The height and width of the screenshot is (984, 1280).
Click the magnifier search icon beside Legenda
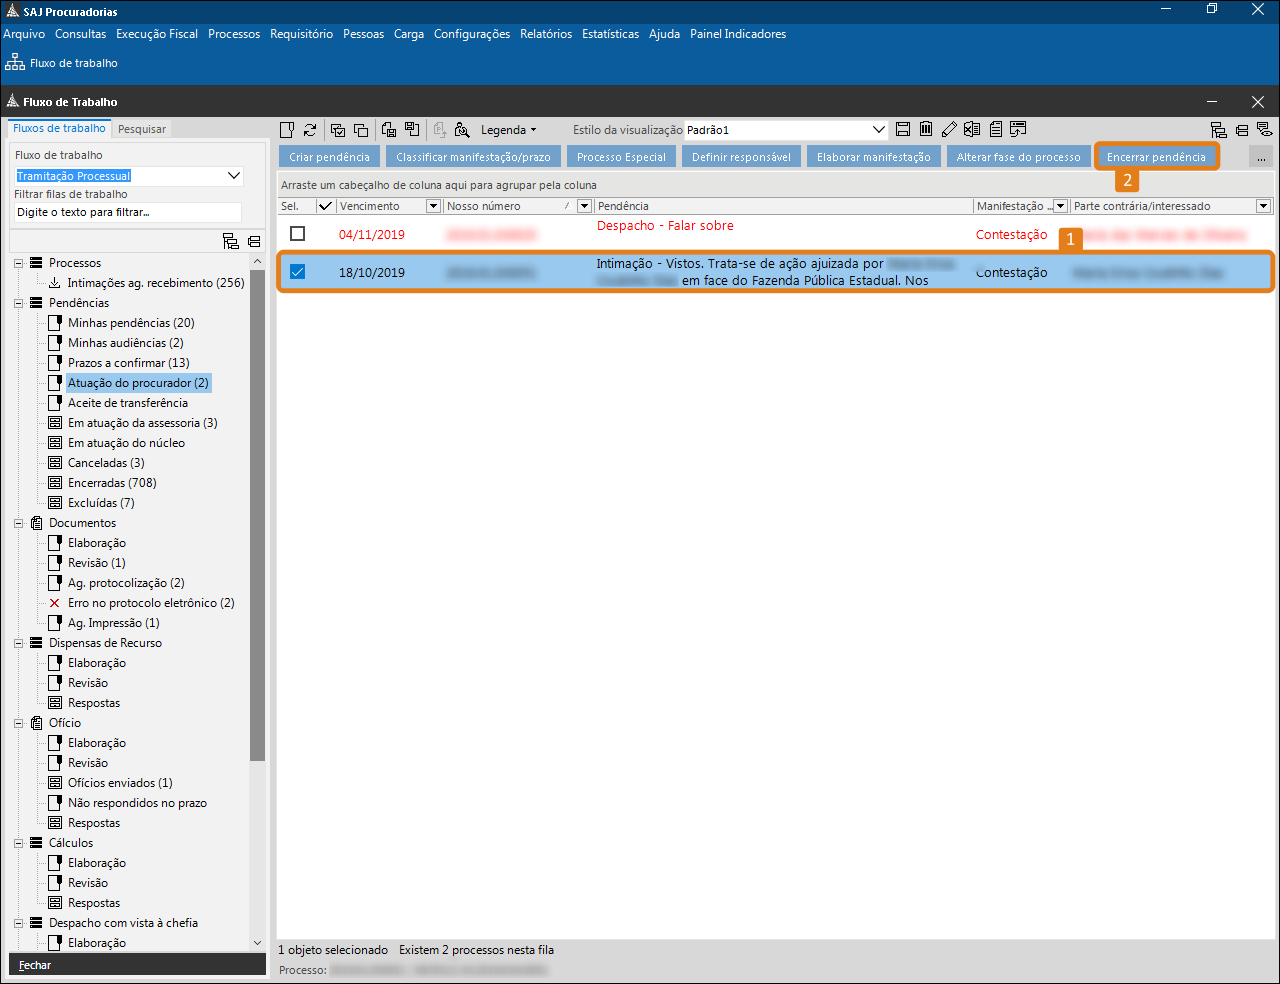coord(462,130)
